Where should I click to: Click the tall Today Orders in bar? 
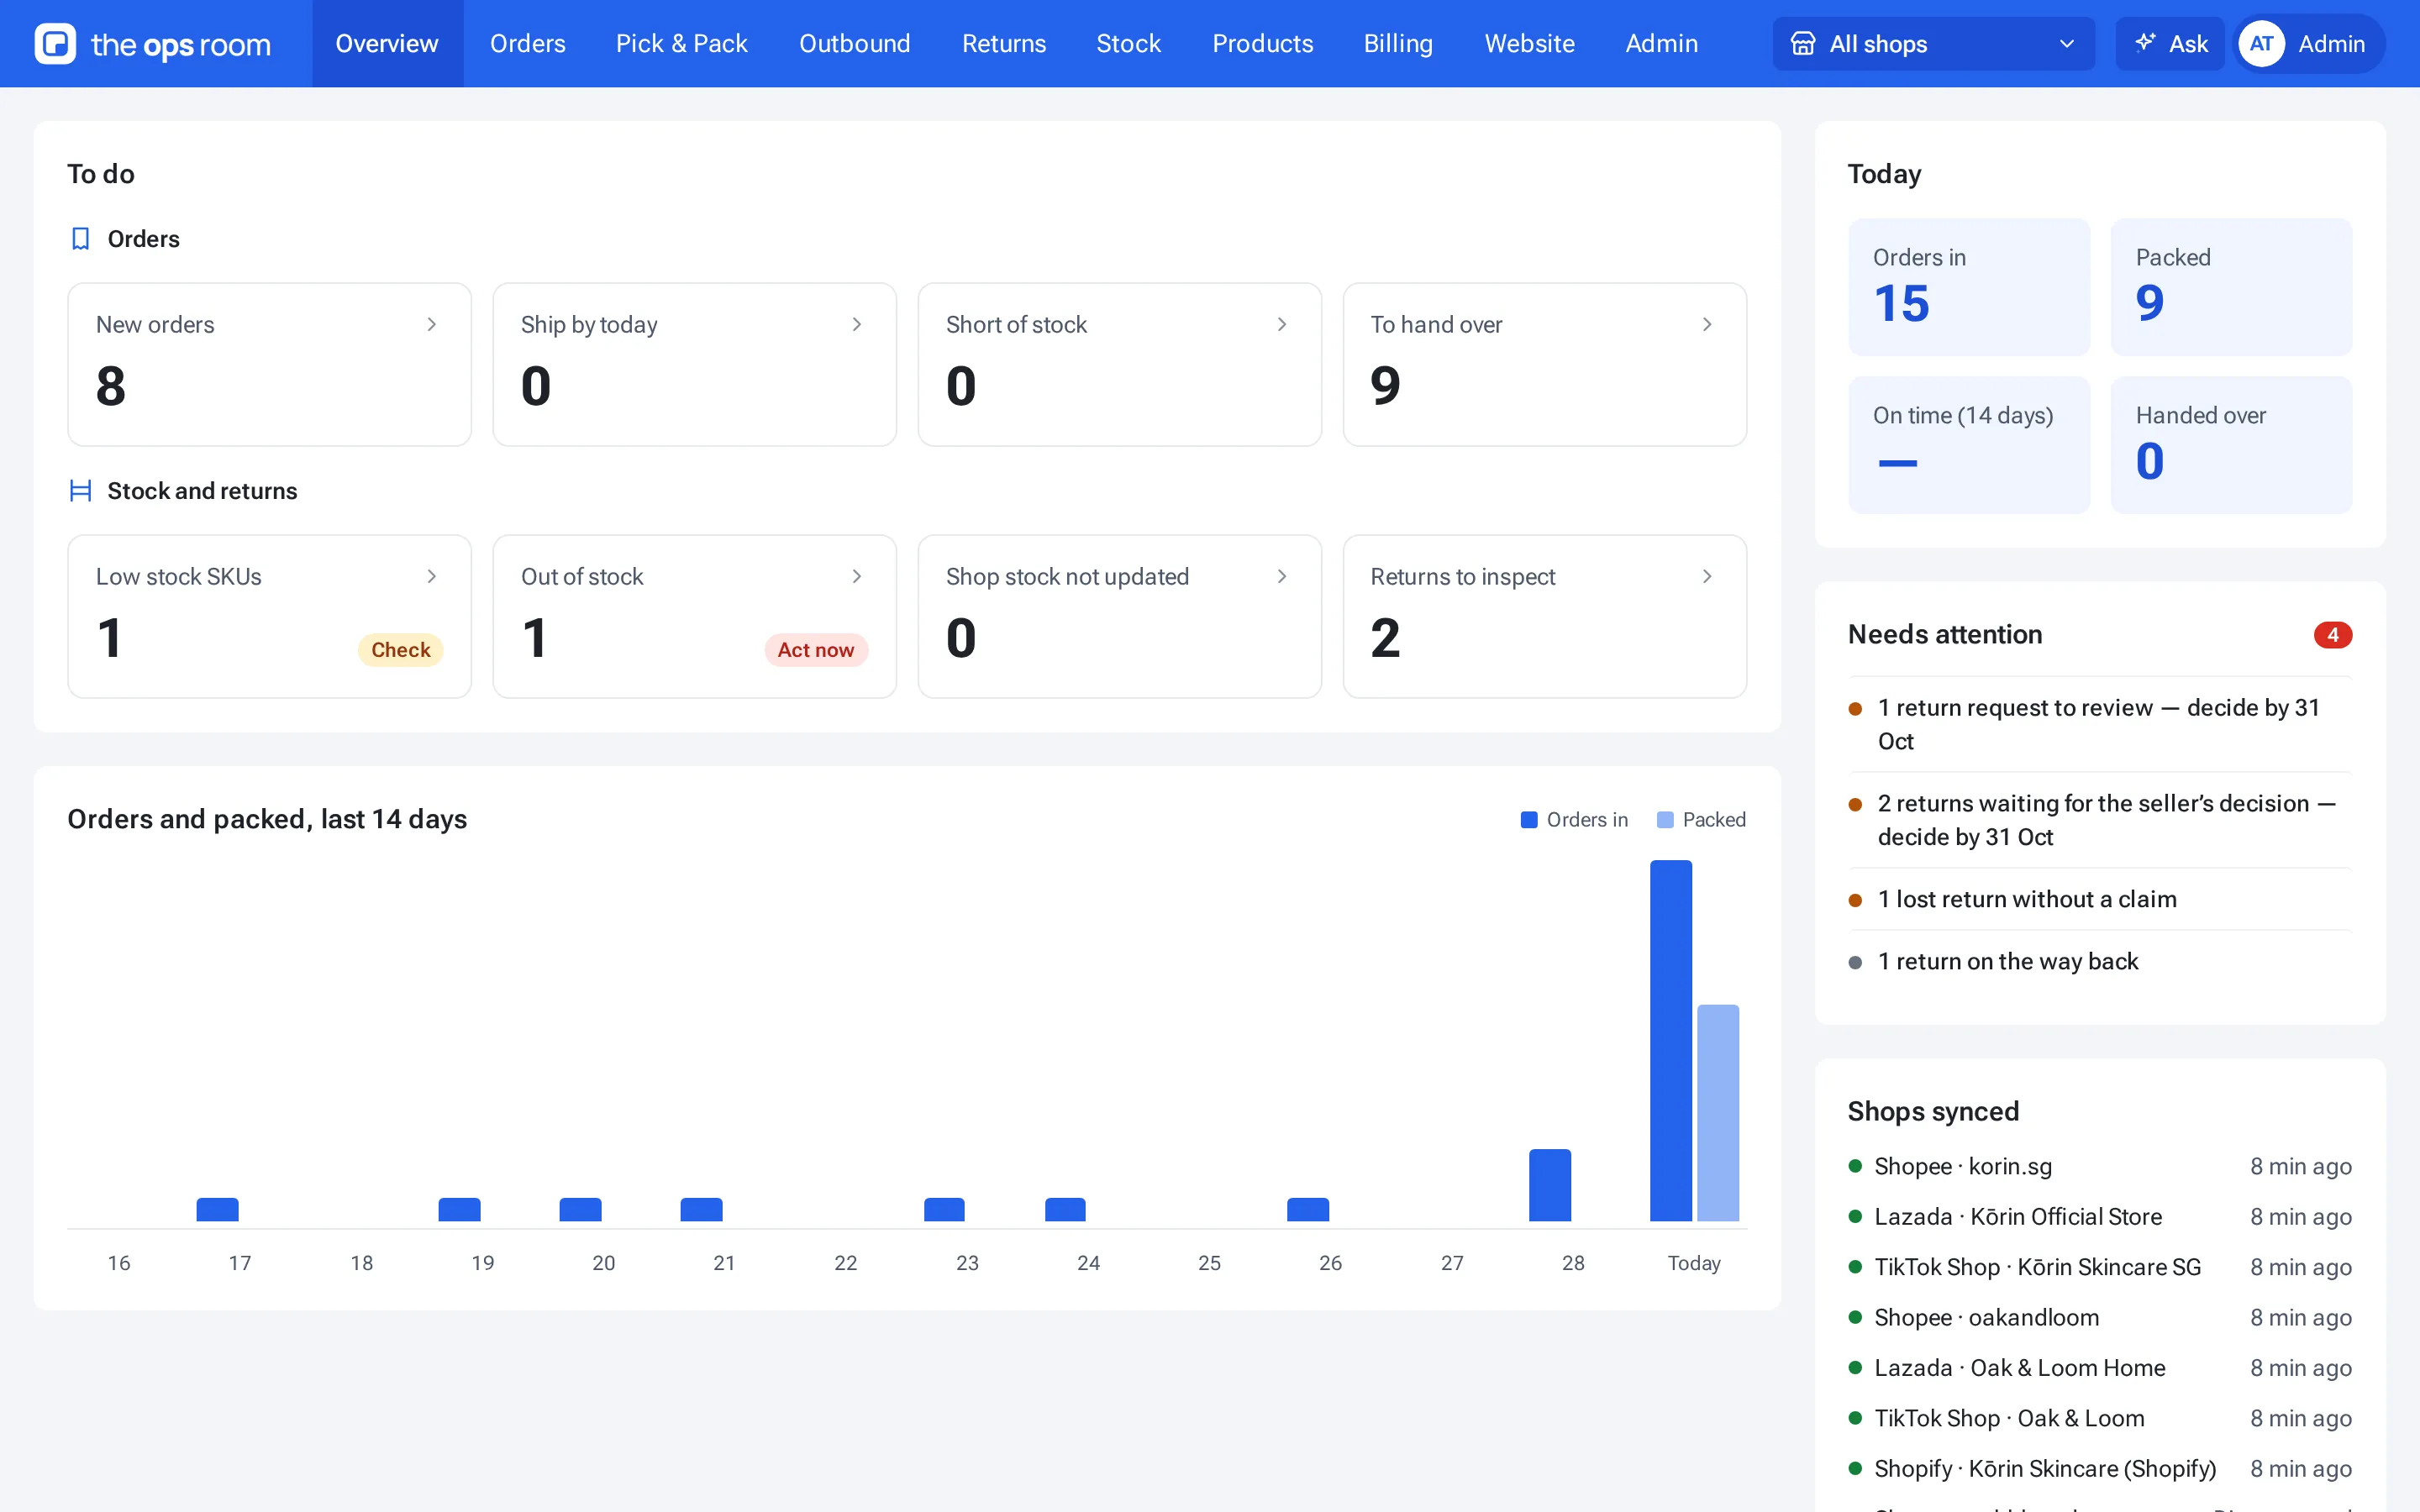(x=1671, y=1040)
